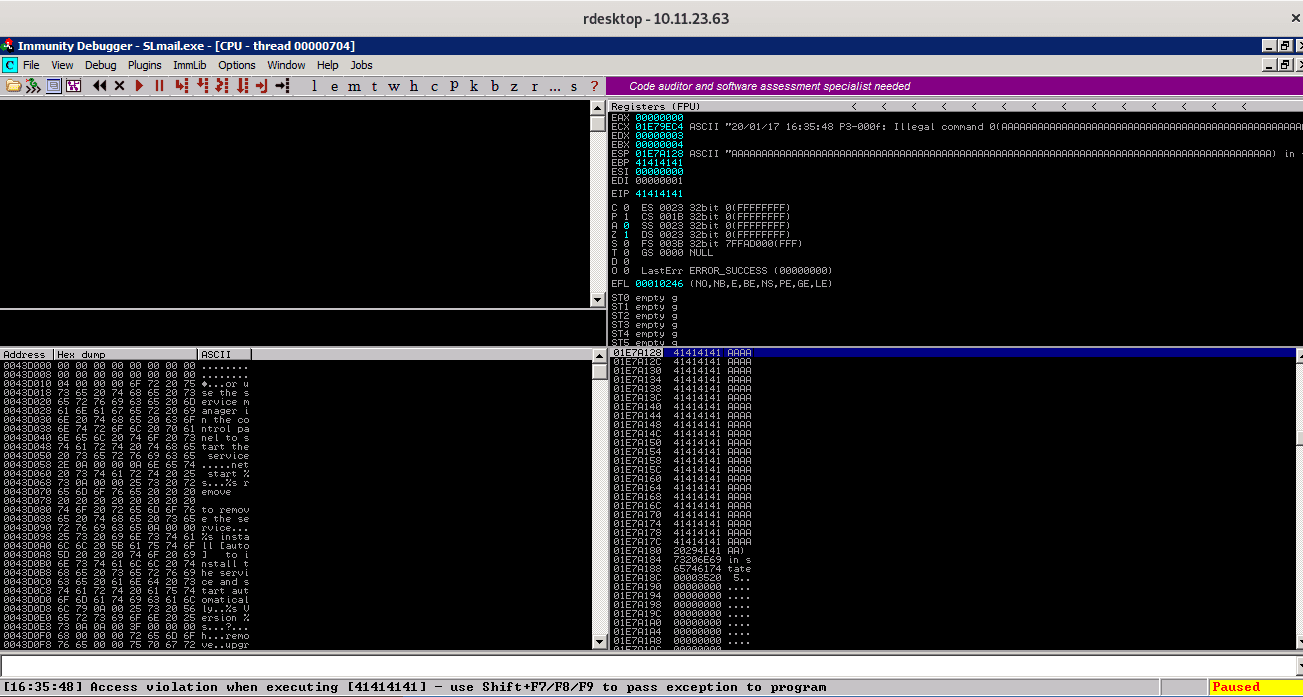1303x697 pixels.
Task: Click the Execute till return icon
Action: click(x=261, y=86)
